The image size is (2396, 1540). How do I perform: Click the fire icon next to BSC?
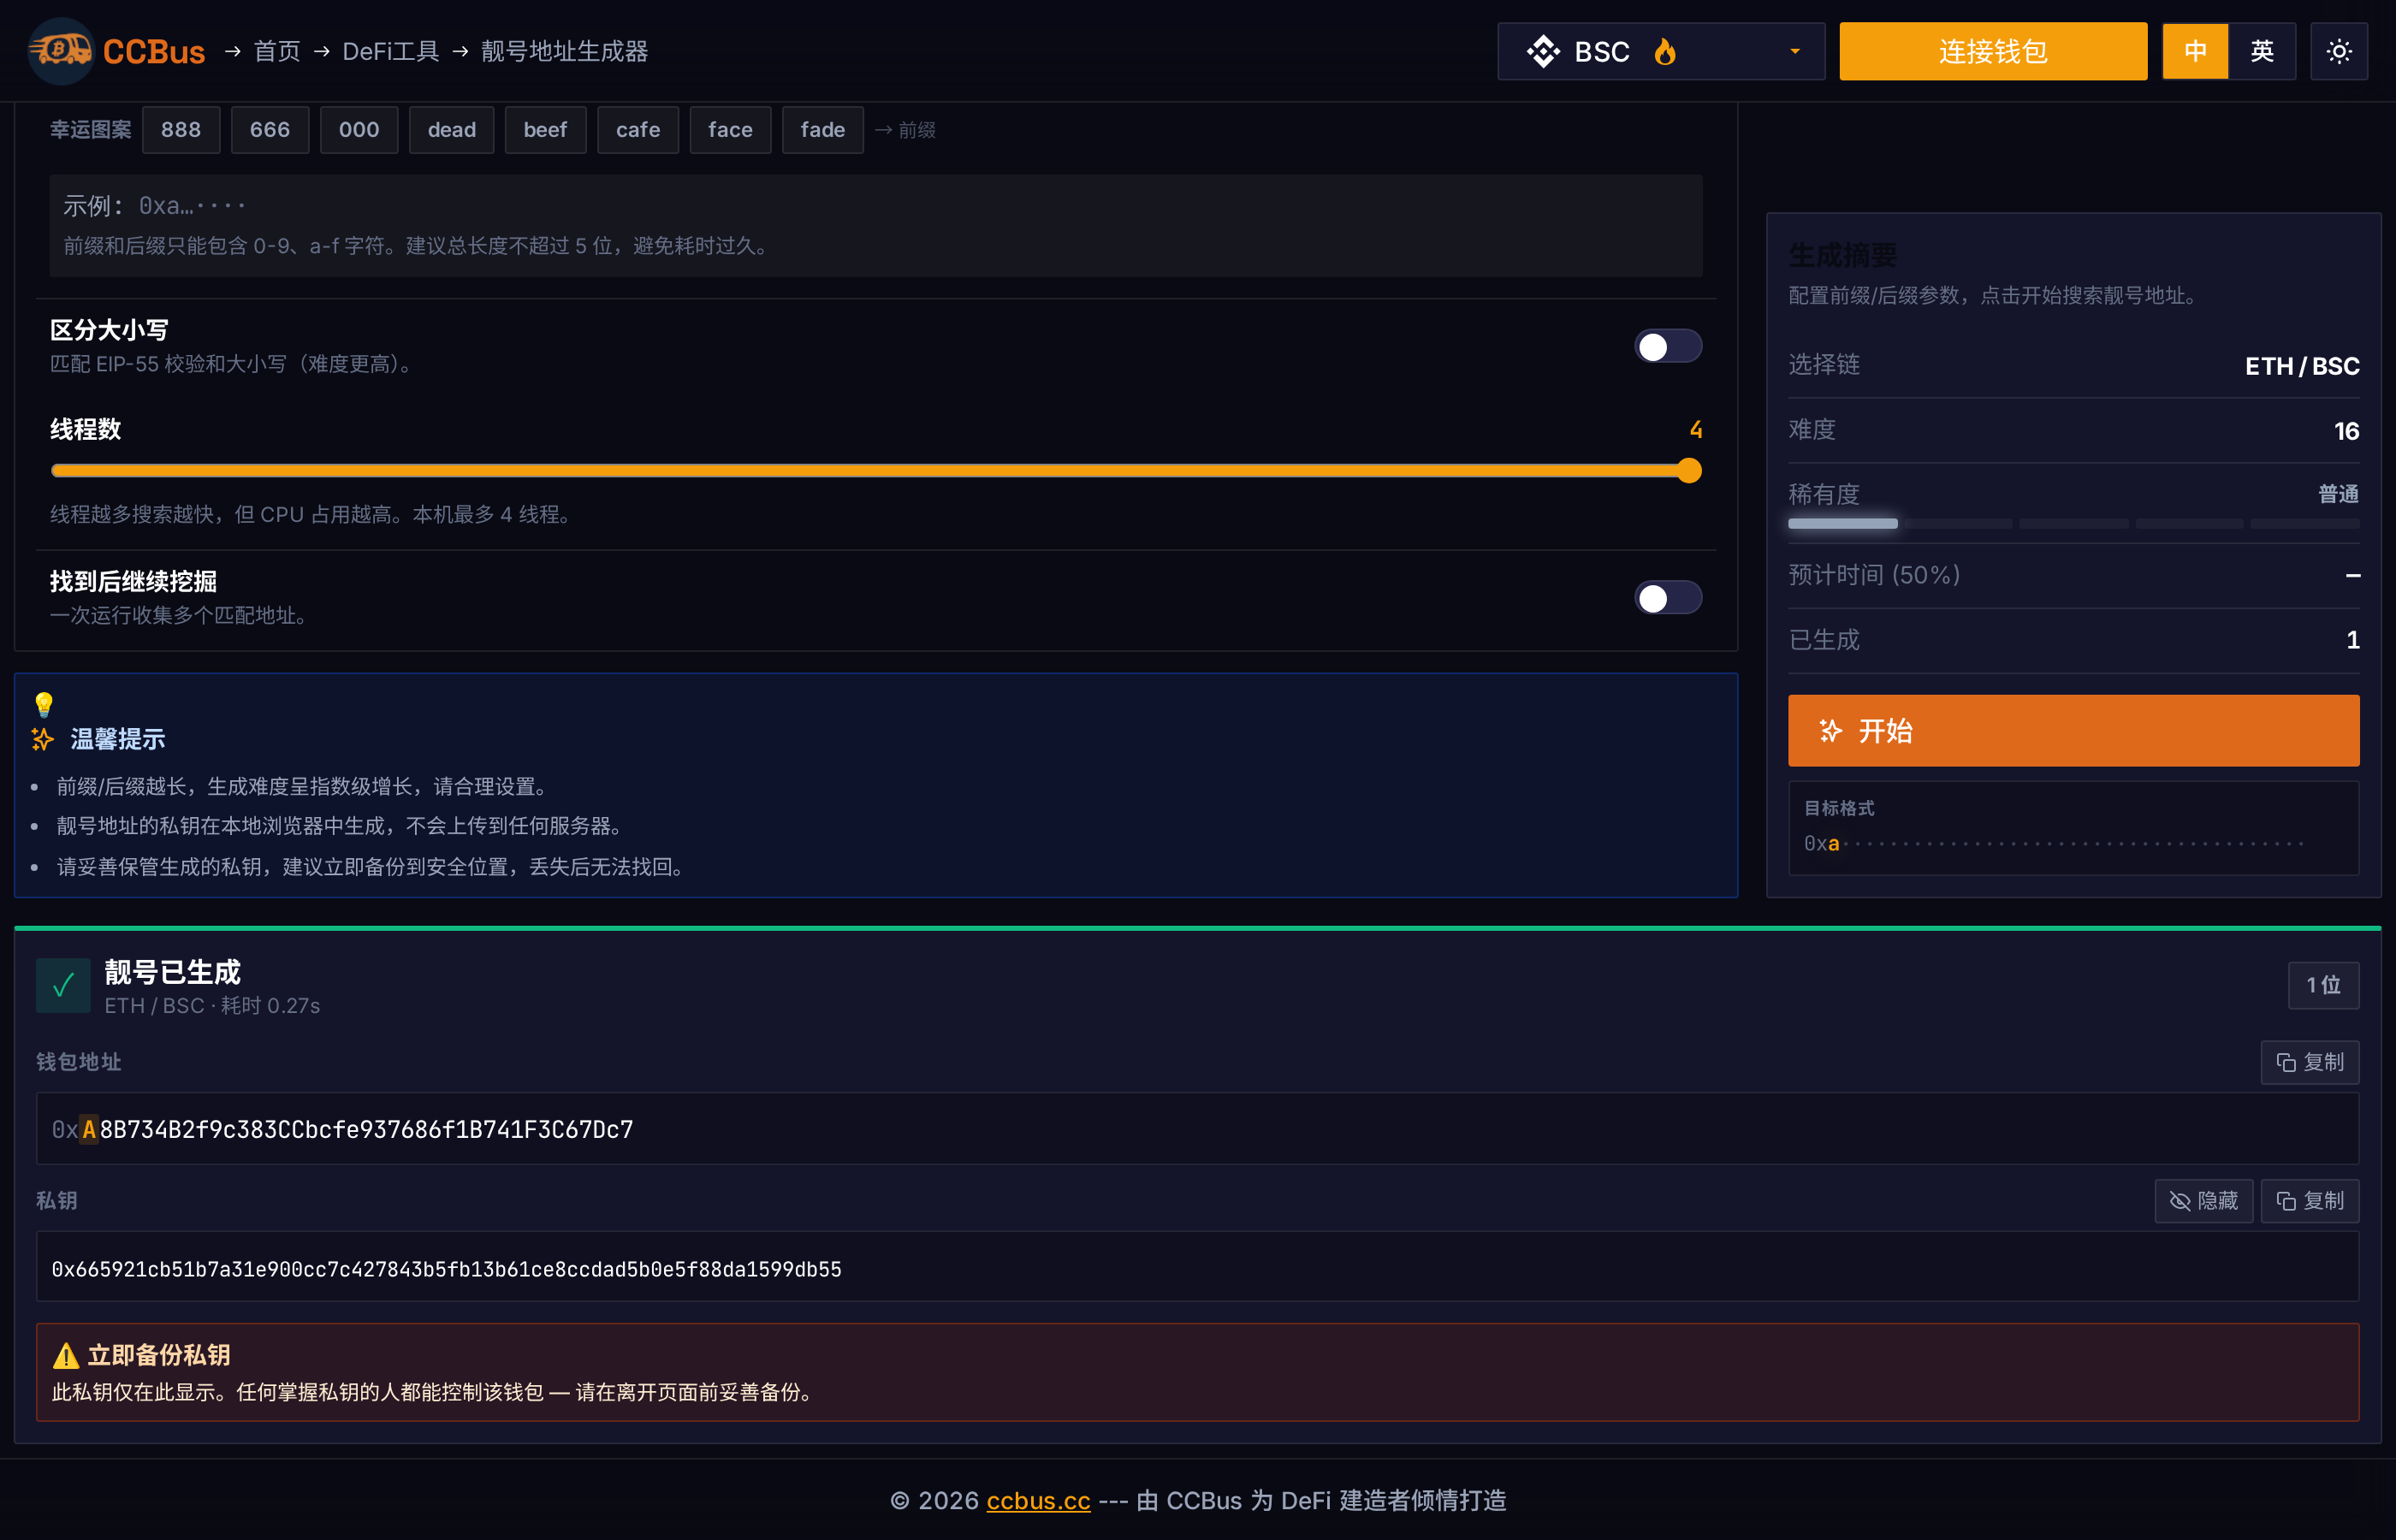[x=1665, y=51]
